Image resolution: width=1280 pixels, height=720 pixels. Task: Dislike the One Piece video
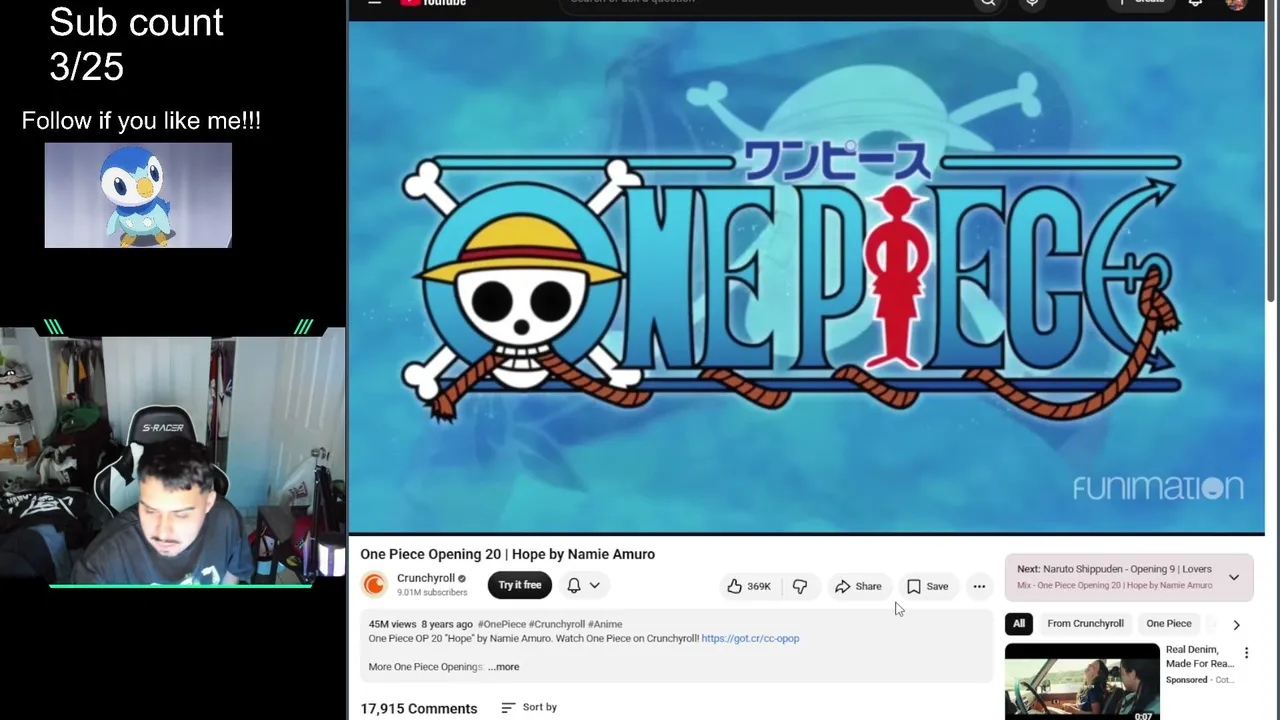click(800, 586)
